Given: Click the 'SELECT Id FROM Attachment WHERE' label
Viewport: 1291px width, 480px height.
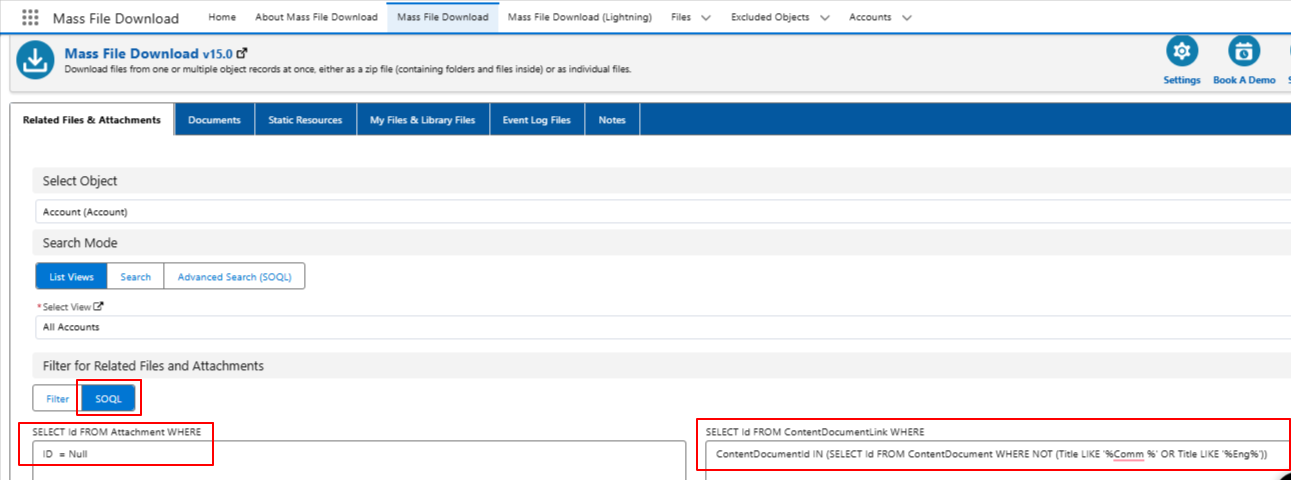Looking at the screenshot, I should coord(117,431).
